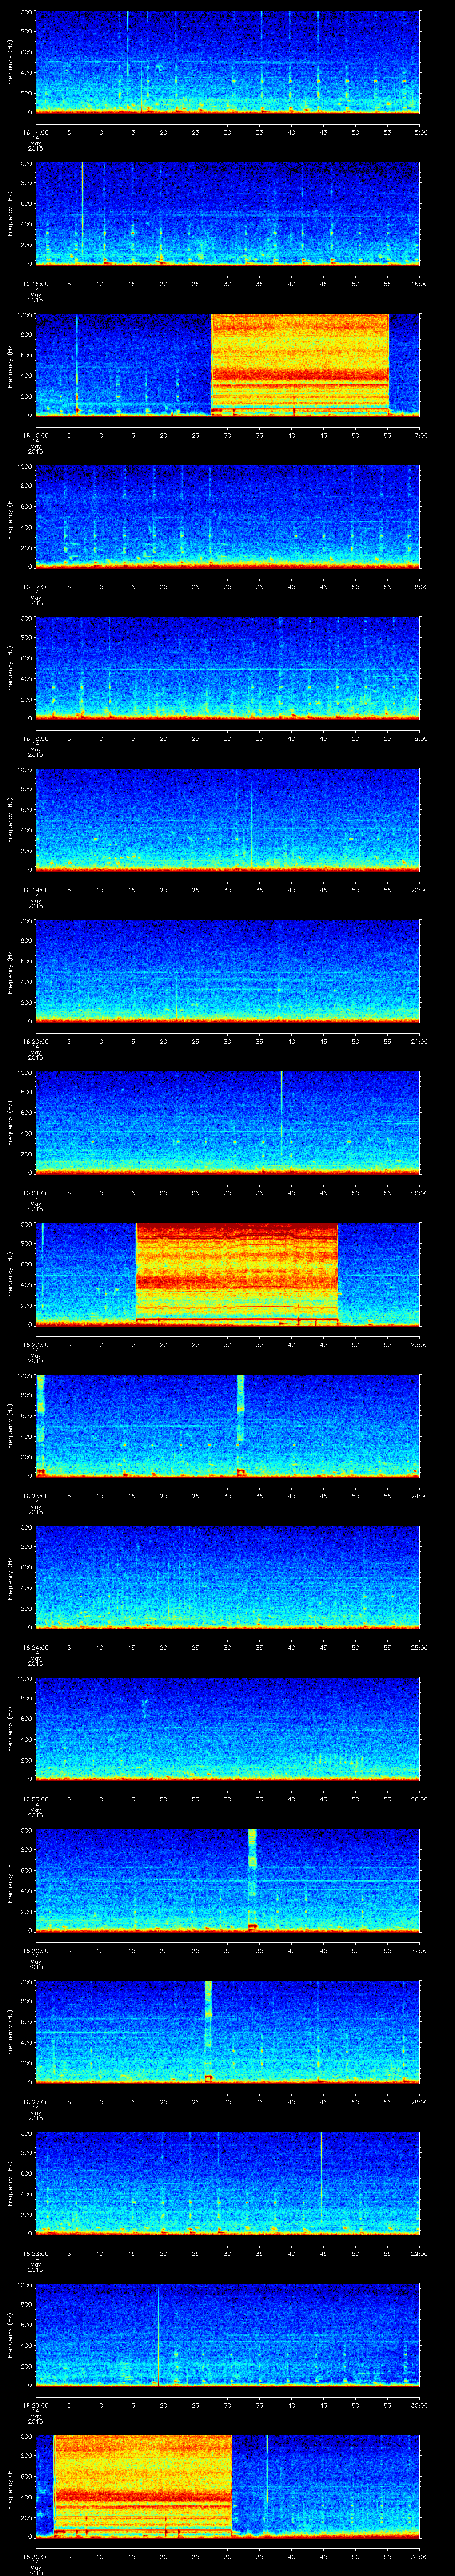Click the "16:29:00" start time label

[36, 2405]
